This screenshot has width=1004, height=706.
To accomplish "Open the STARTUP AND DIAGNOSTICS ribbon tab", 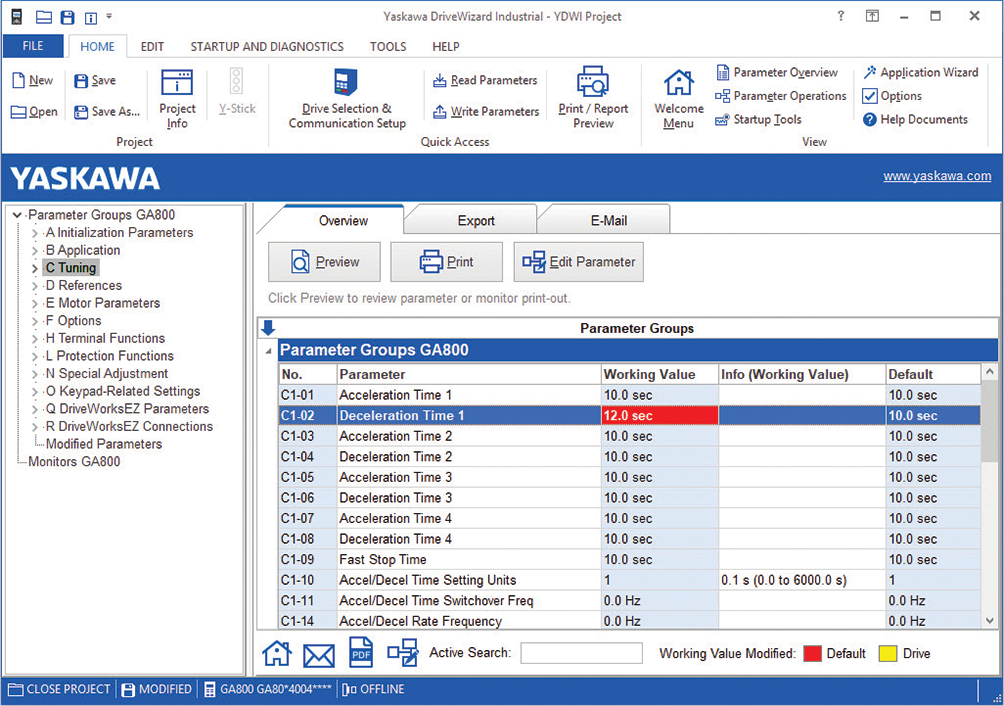I will click(x=267, y=47).
